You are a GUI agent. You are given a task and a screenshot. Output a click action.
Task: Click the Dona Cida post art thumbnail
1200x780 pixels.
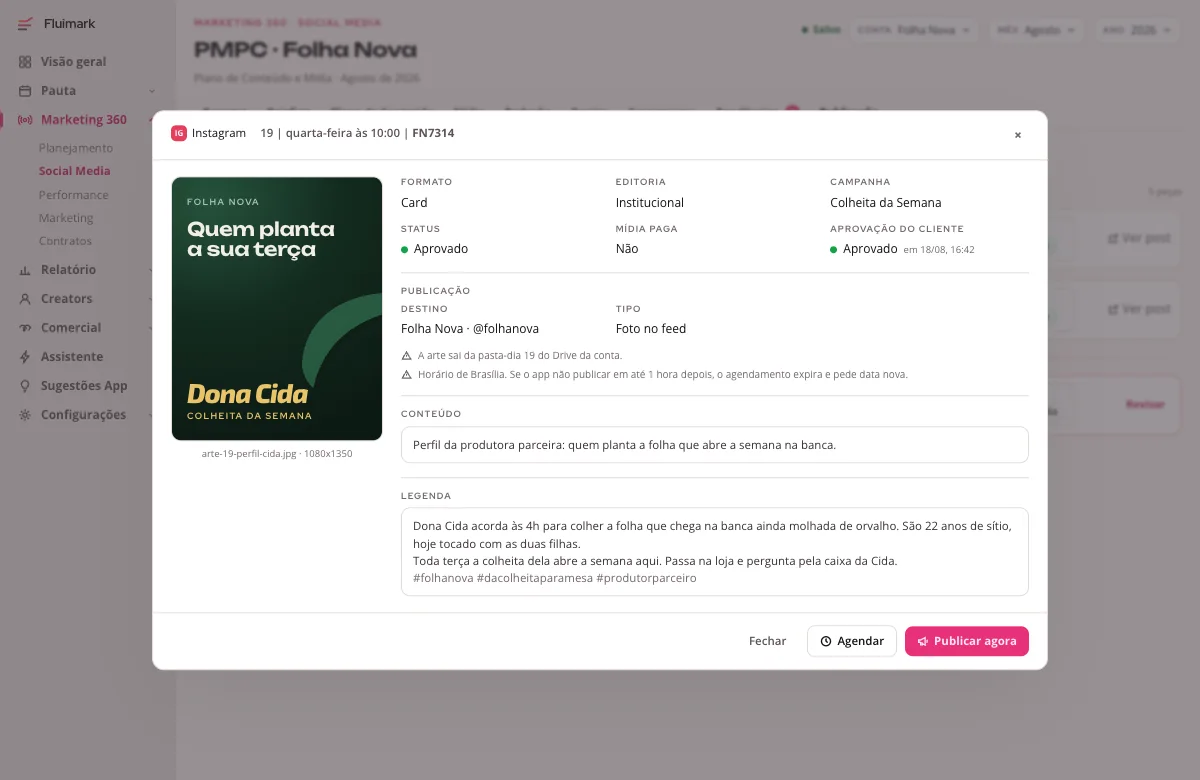(x=277, y=308)
